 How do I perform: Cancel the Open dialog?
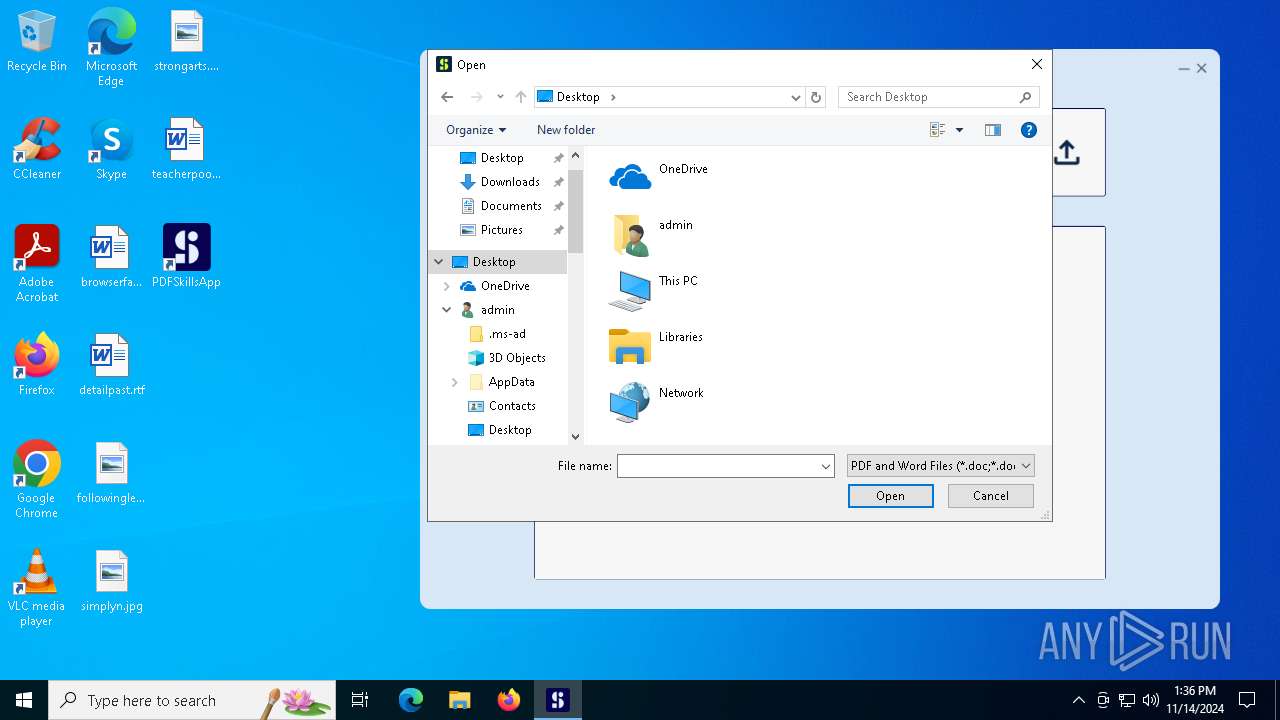pos(991,496)
